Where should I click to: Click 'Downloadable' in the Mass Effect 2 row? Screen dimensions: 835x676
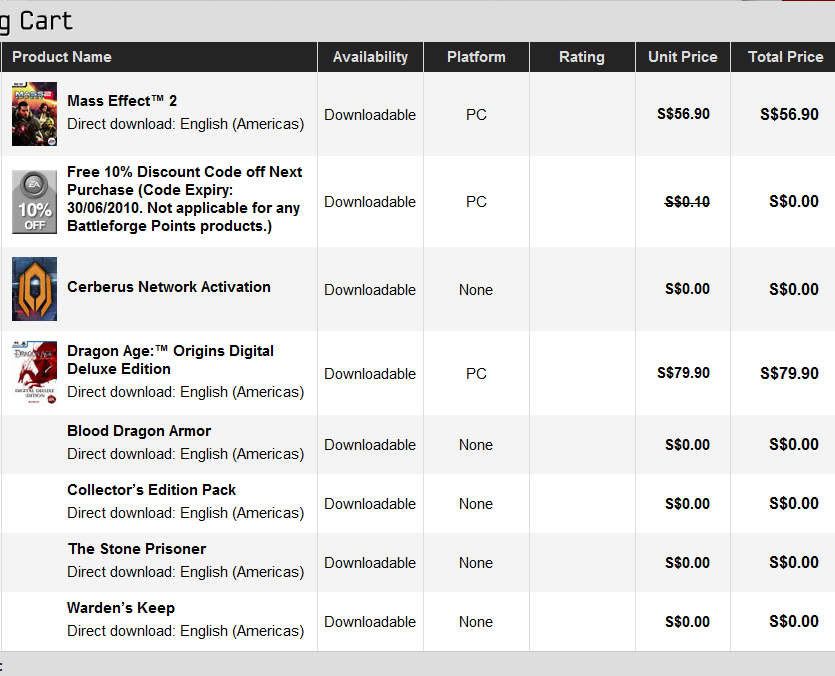pyautogui.click(x=370, y=115)
